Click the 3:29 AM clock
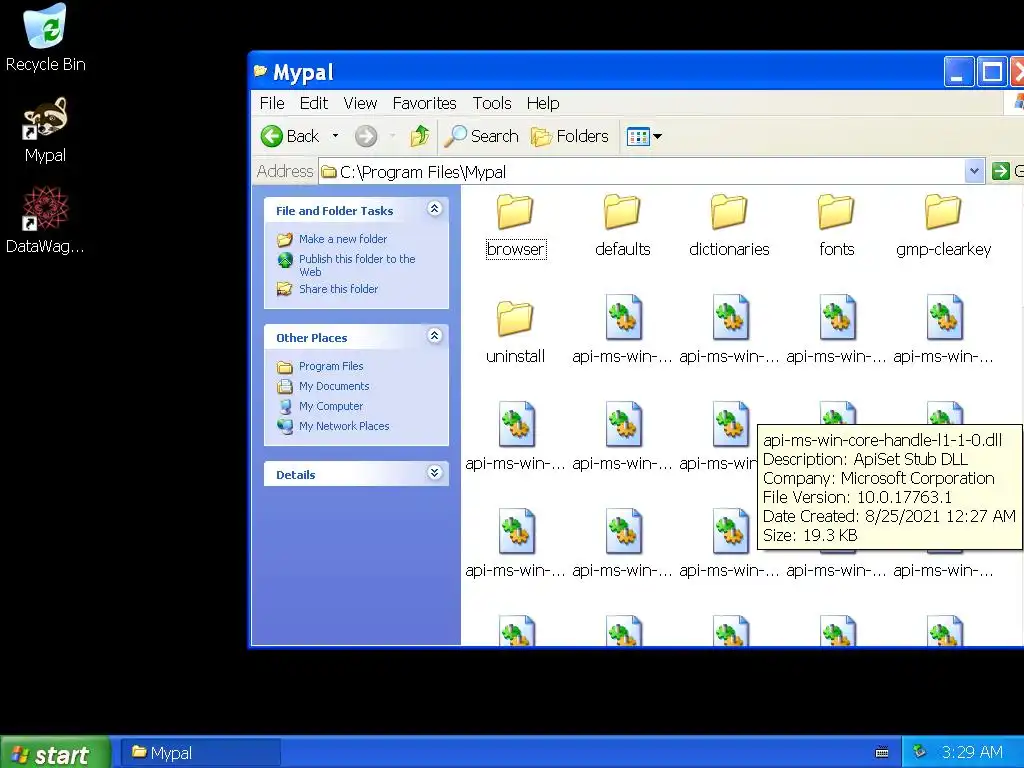 [x=972, y=752]
